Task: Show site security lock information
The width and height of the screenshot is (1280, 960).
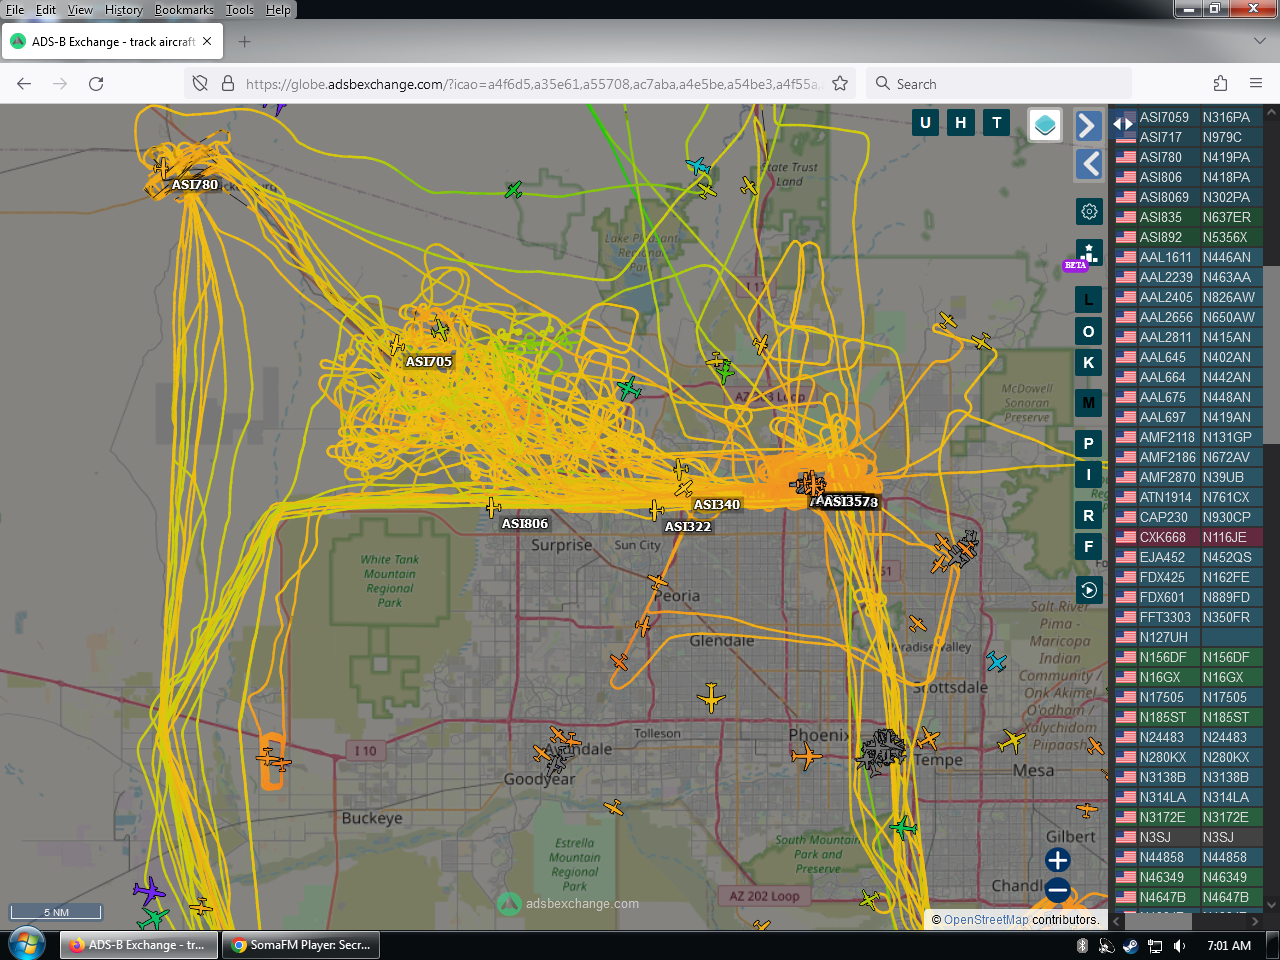Action: 228,84
